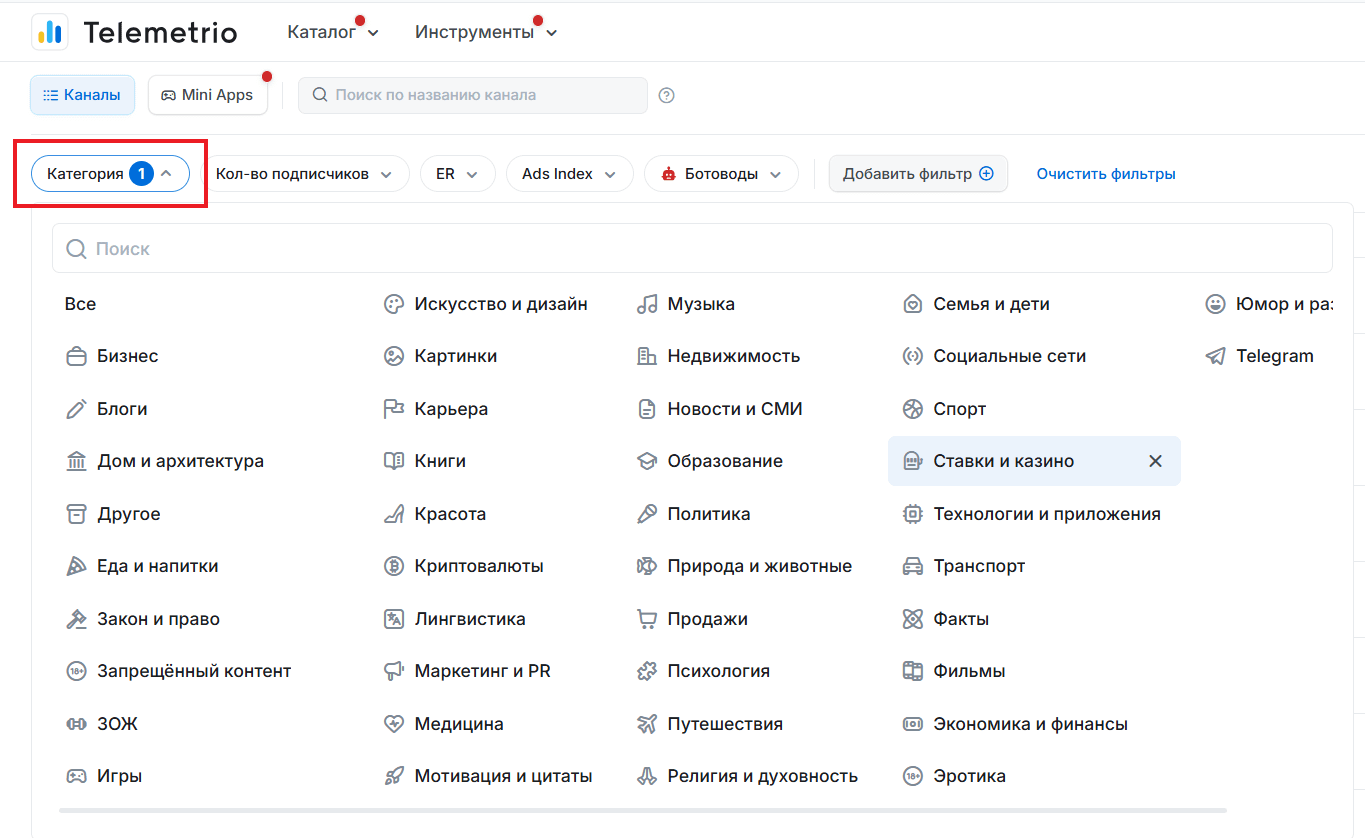Select the Все category option
Viewport: 1365px width, 838px height.
81,305
